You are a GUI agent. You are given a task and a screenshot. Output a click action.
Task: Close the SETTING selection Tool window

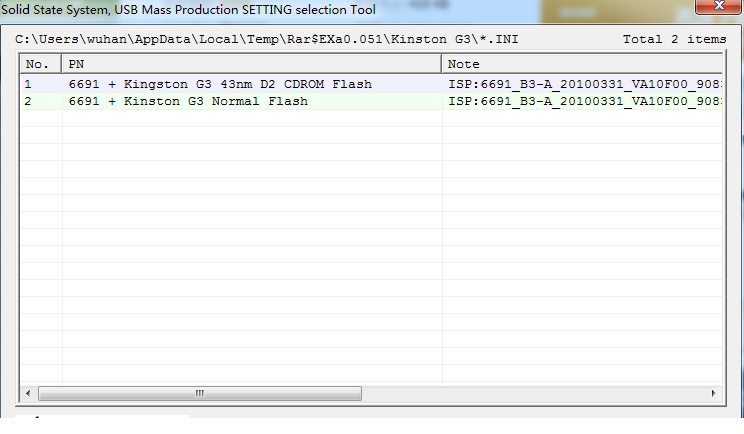tap(718, 9)
